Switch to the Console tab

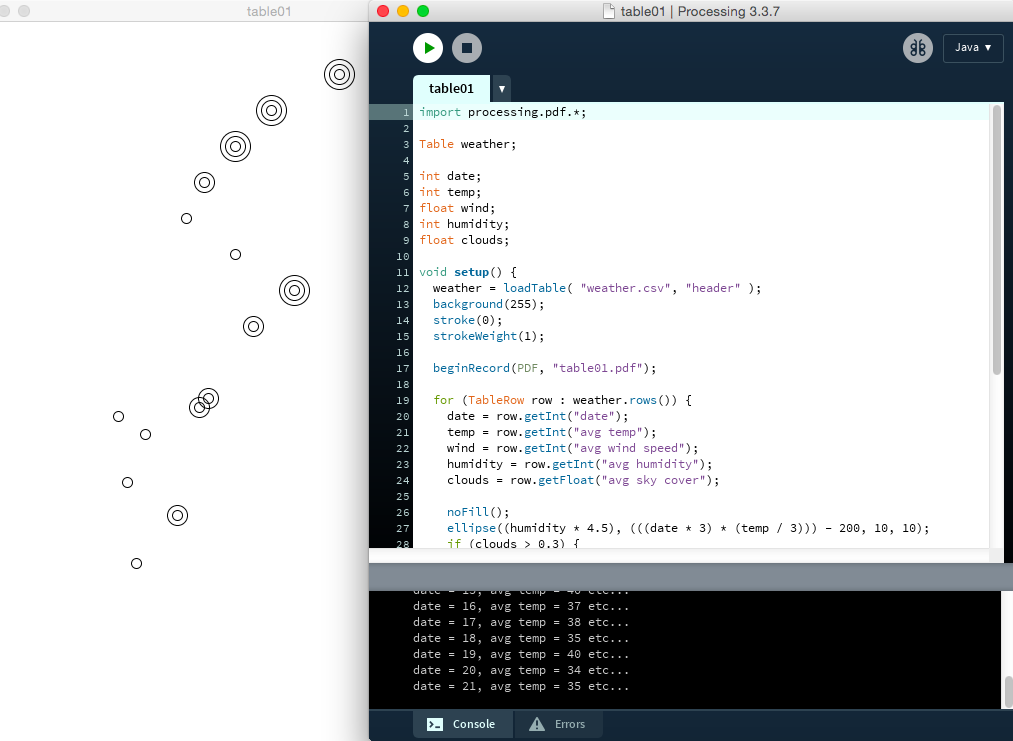[462, 724]
